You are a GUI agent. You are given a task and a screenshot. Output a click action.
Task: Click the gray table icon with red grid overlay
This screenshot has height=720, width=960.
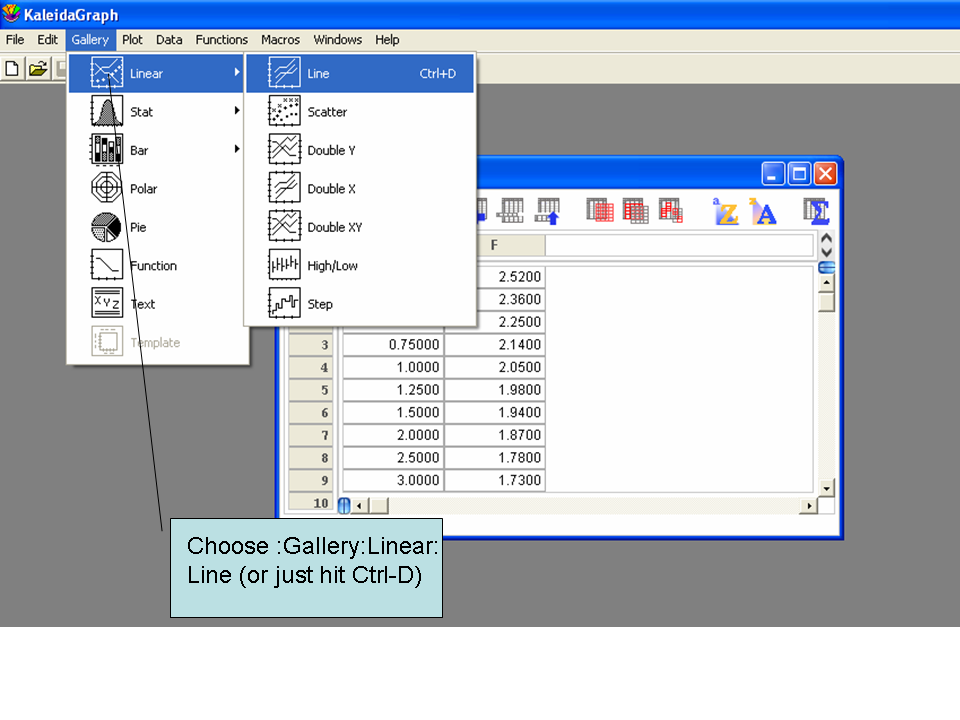[600, 211]
